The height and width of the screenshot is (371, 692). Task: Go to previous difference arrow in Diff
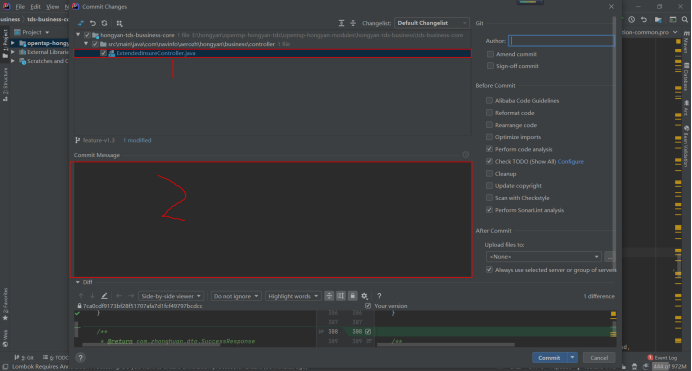[x=81, y=296]
